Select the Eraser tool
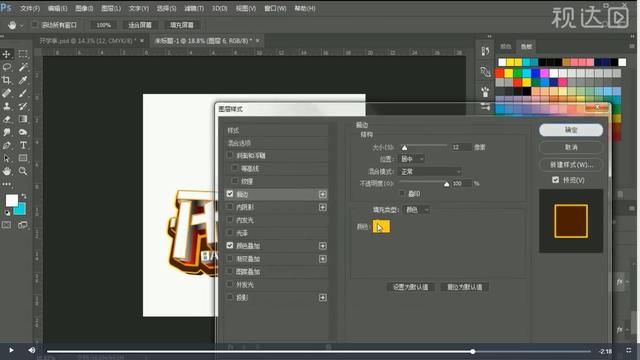Screen dimensions: 640x360 [7, 119]
